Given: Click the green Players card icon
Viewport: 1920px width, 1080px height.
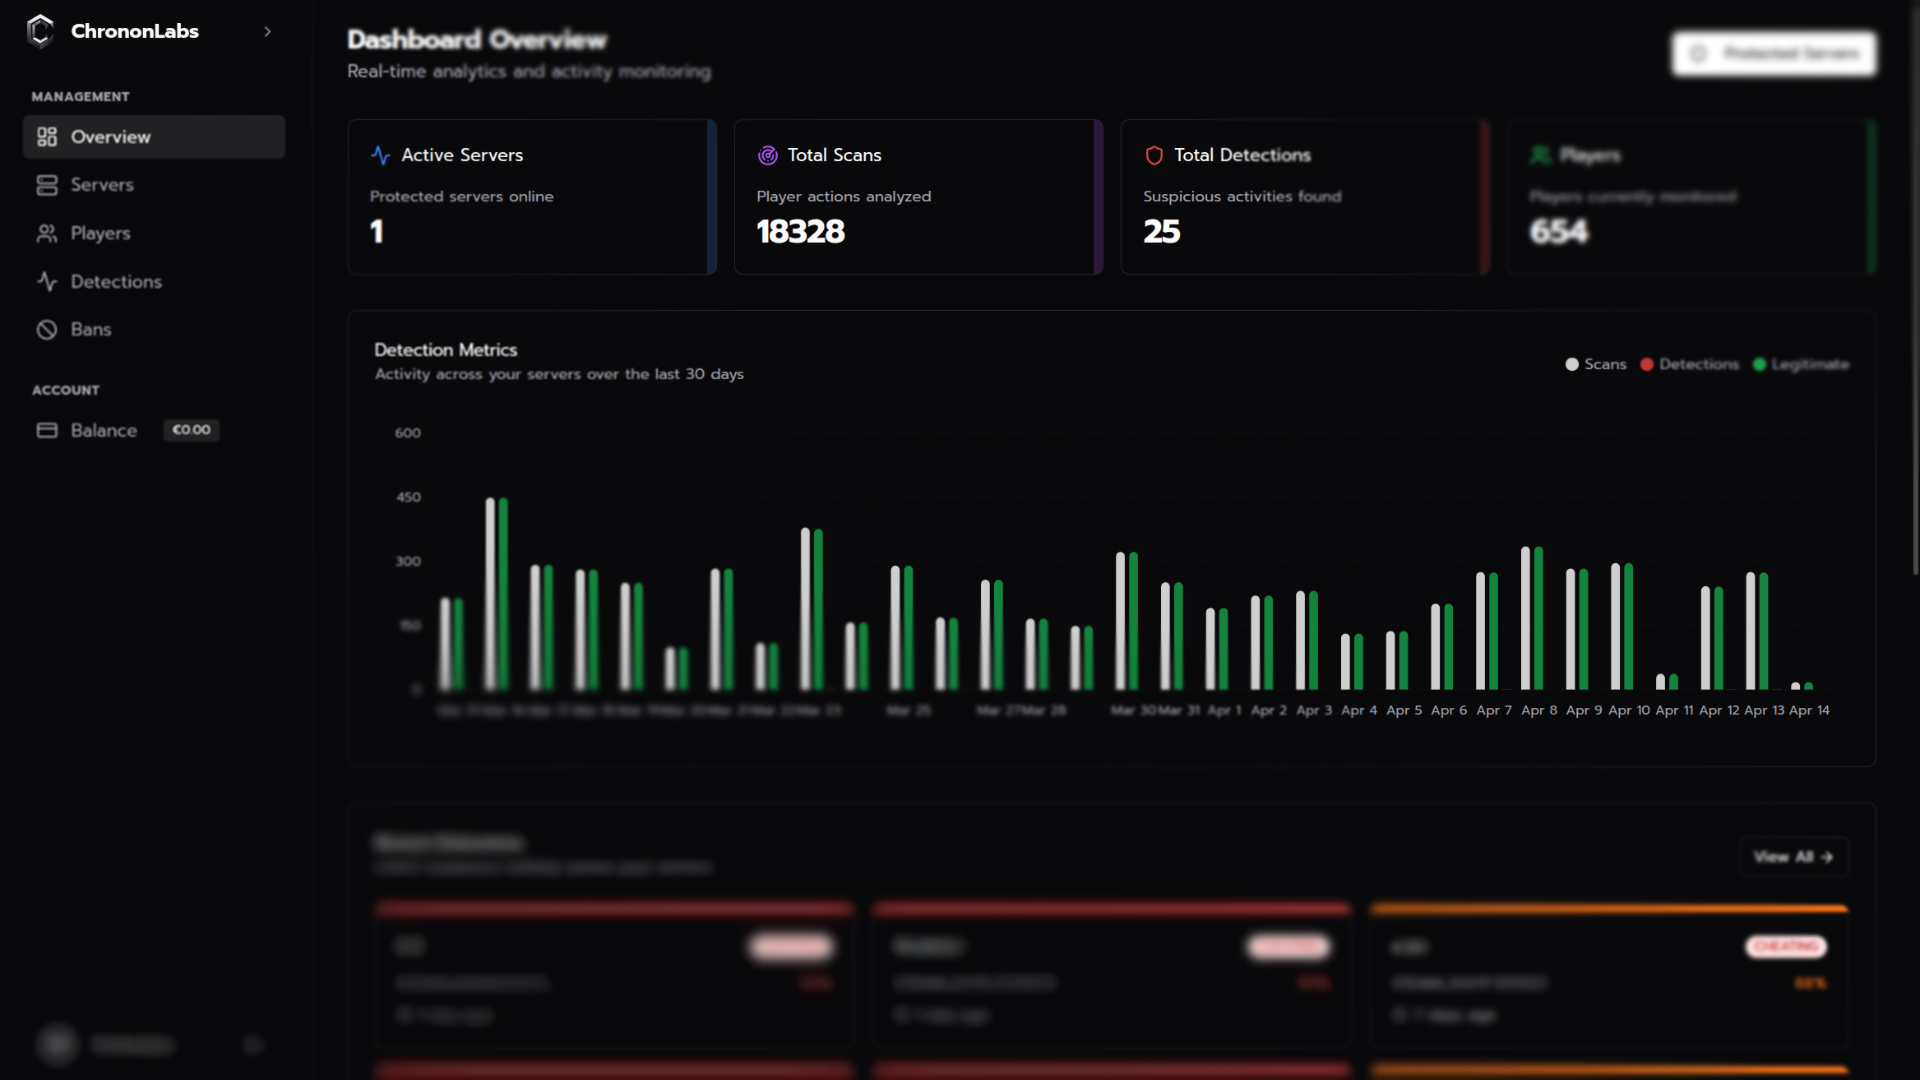Looking at the screenshot, I should point(1541,155).
